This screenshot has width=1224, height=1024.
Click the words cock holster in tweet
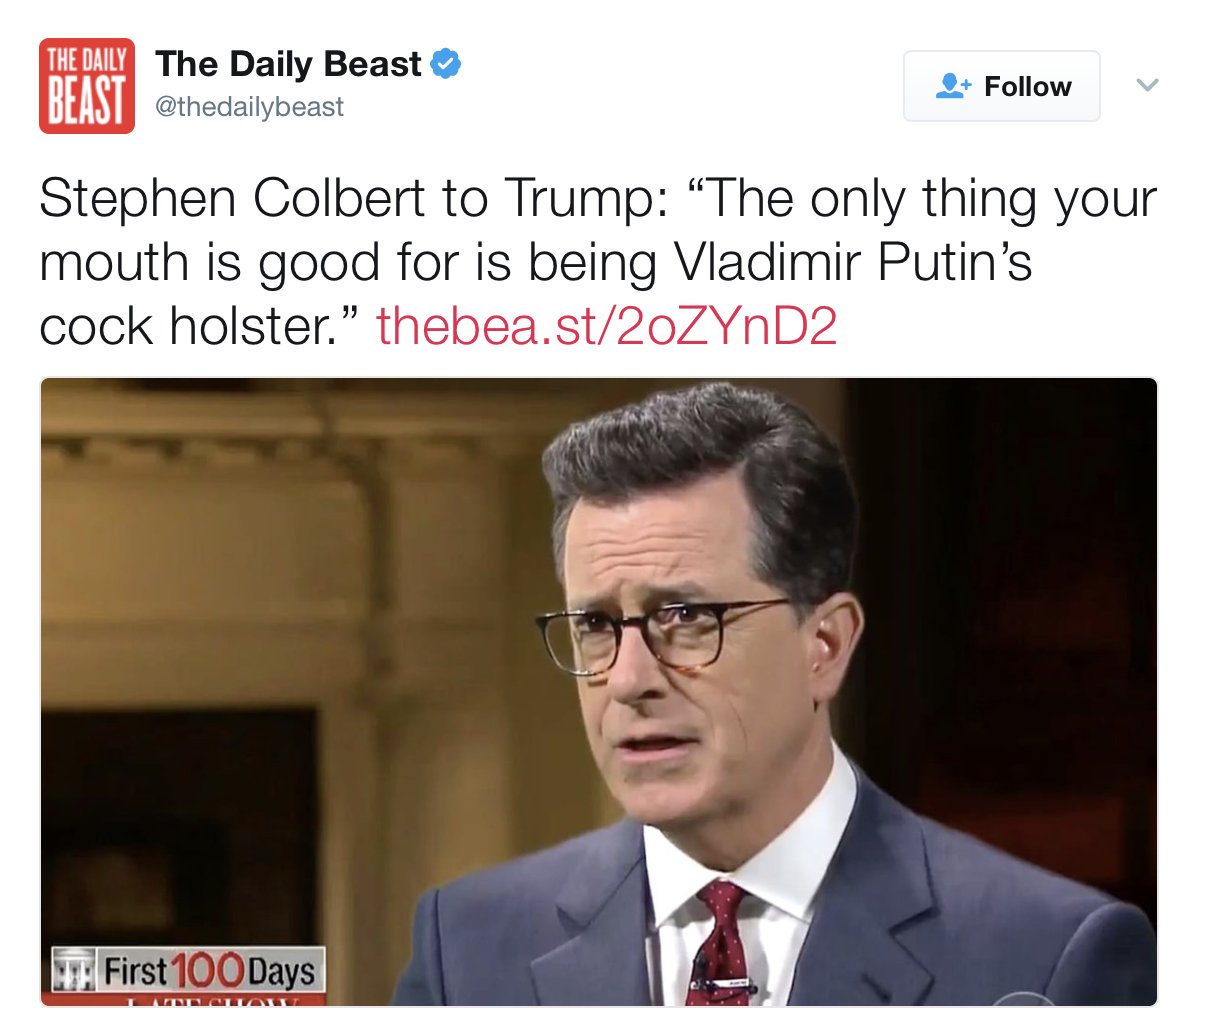186,326
